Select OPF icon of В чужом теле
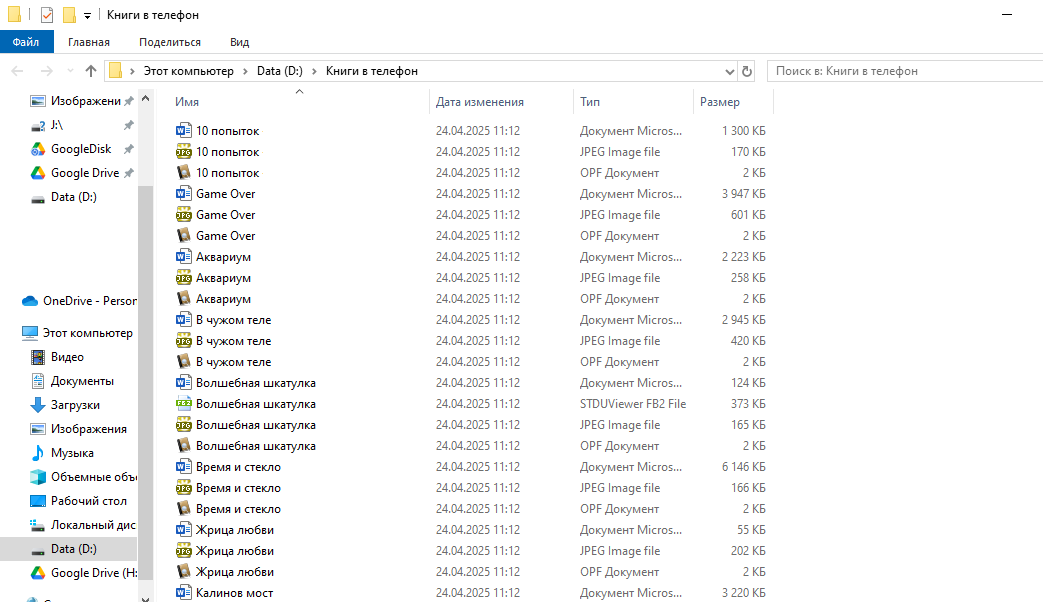Screen dimensions: 1043x602 coord(184,362)
